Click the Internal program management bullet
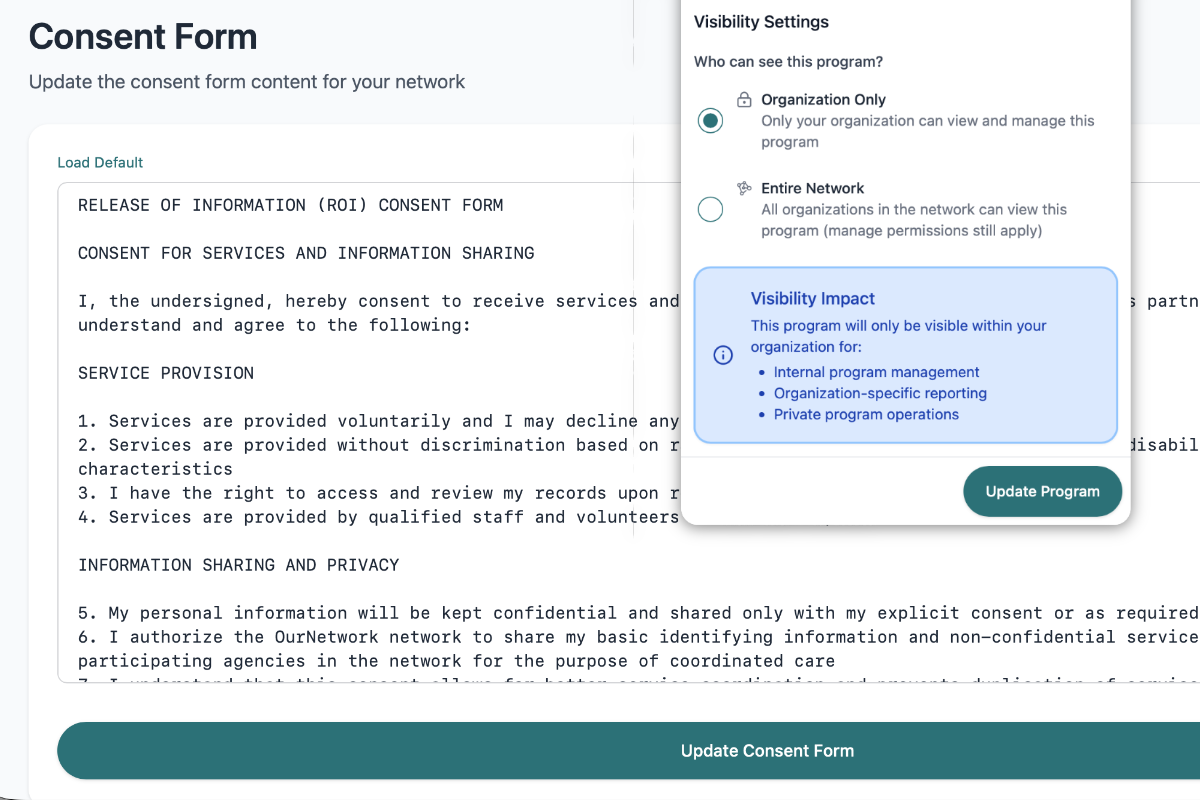This screenshot has width=1200, height=800. (876, 372)
